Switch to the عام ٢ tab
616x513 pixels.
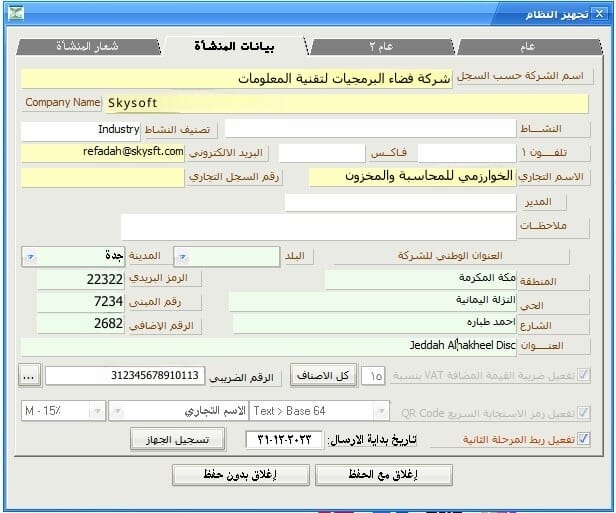tap(381, 47)
